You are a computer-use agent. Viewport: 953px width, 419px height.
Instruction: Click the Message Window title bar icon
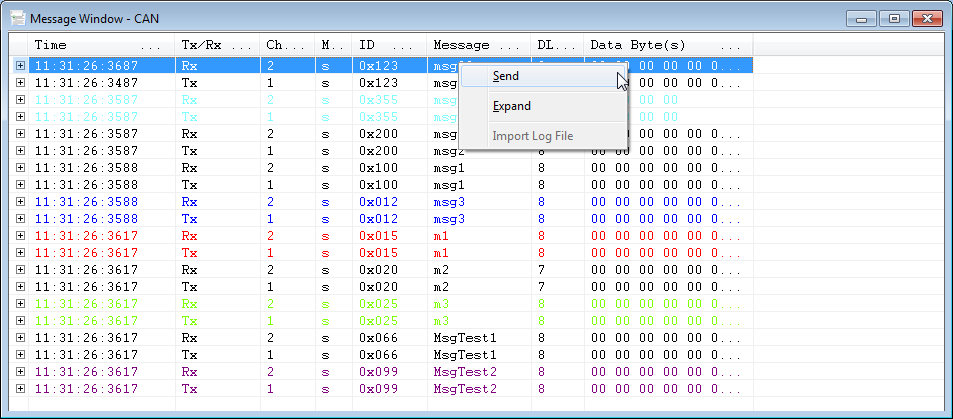(x=19, y=18)
